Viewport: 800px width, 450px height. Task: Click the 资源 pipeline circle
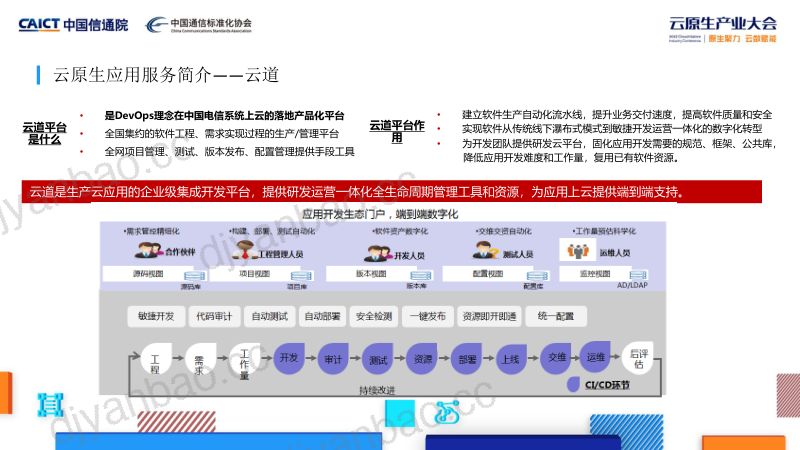coord(422,359)
